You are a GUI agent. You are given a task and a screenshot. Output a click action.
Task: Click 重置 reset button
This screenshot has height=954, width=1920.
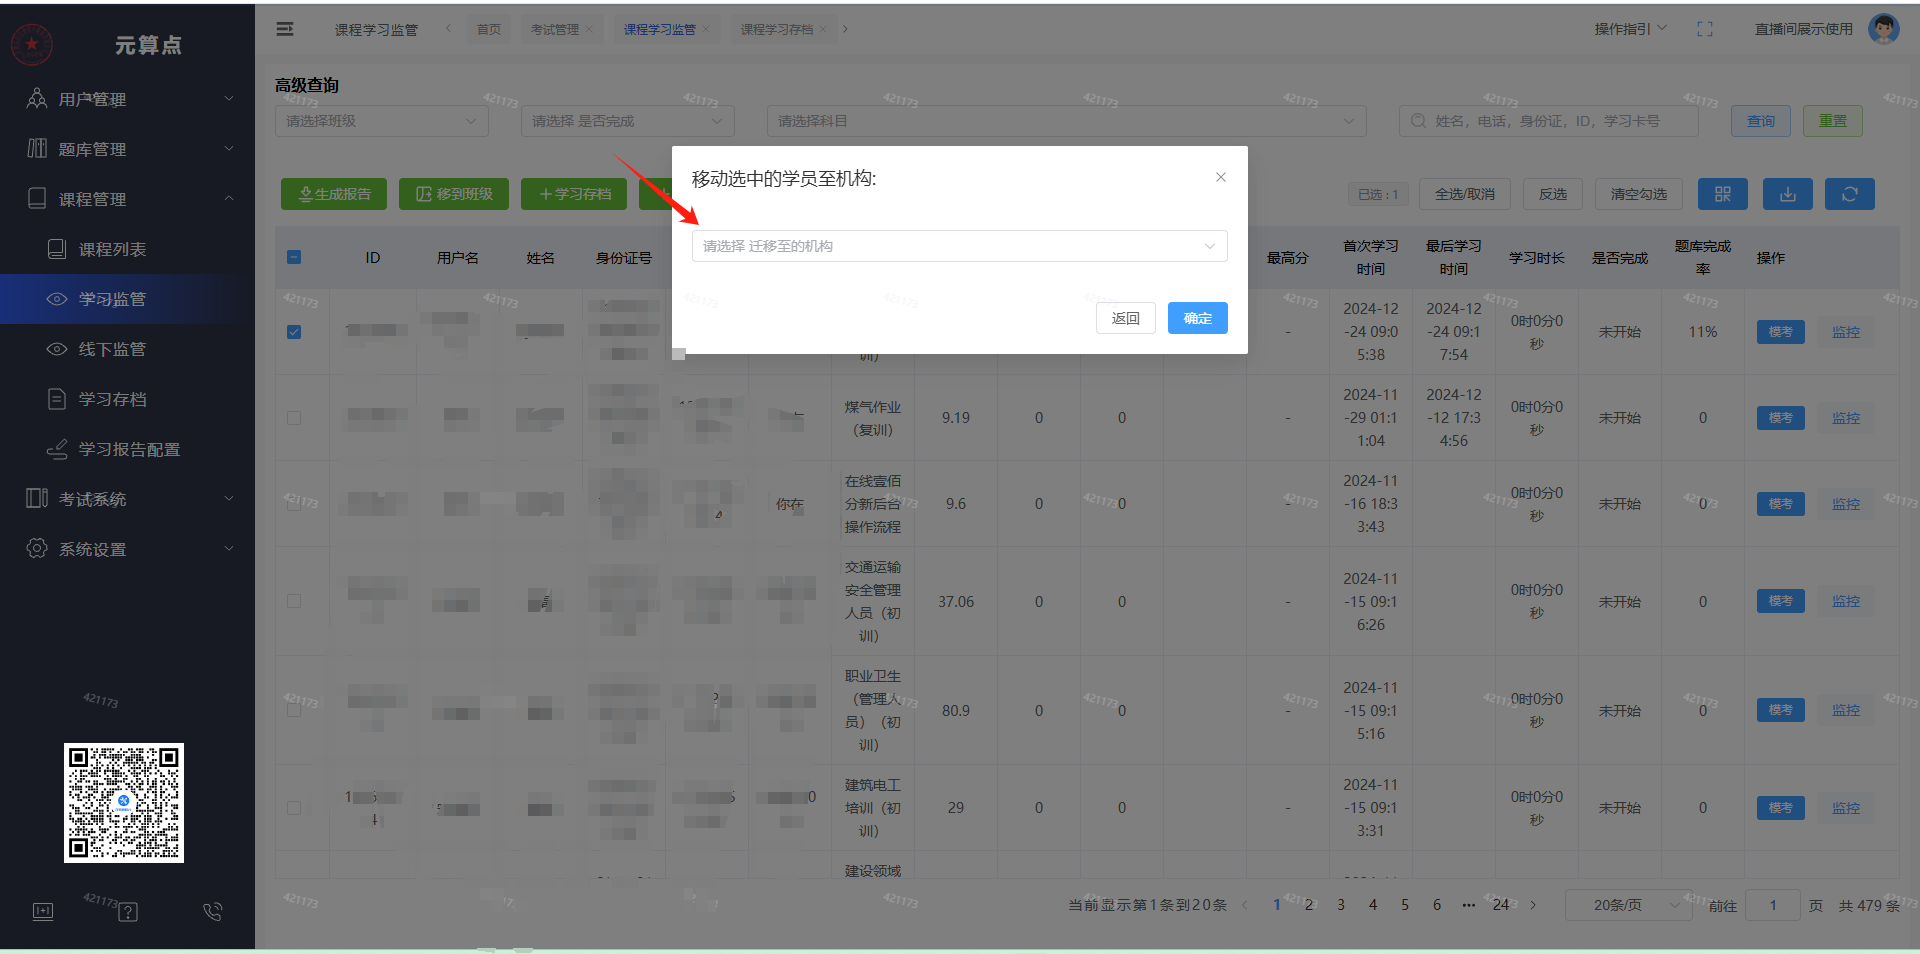point(1833,121)
